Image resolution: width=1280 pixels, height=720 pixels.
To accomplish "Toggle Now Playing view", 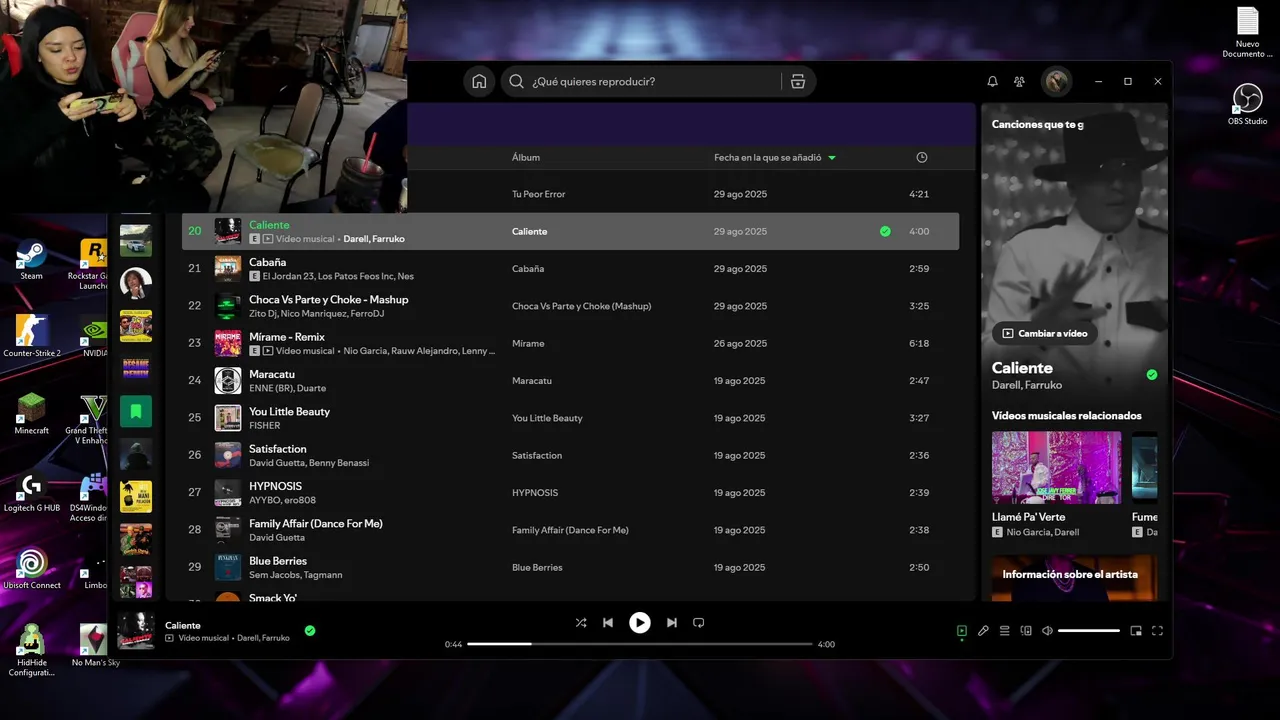I will pyautogui.click(x=961, y=631).
